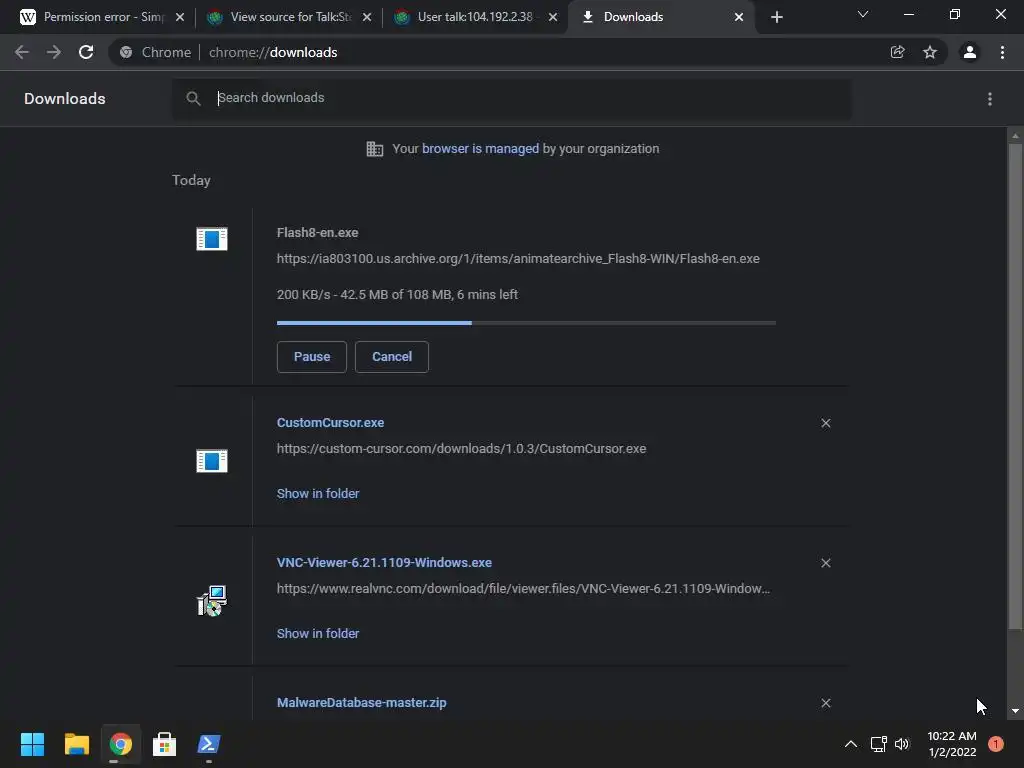Reload the downloads page

point(86,52)
